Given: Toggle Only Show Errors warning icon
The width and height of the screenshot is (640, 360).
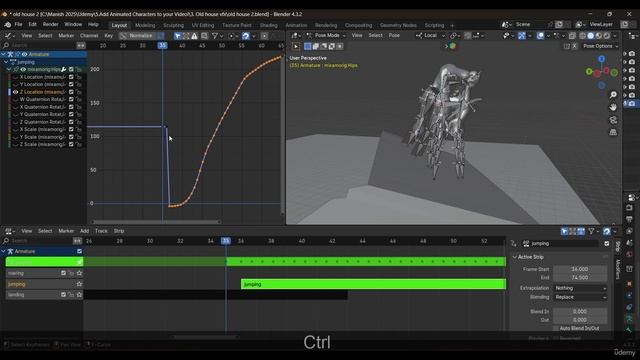Looking at the screenshot, I should [194, 36].
